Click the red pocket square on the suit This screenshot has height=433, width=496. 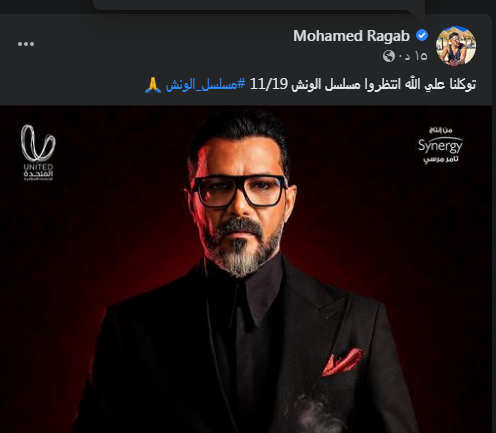(342, 362)
